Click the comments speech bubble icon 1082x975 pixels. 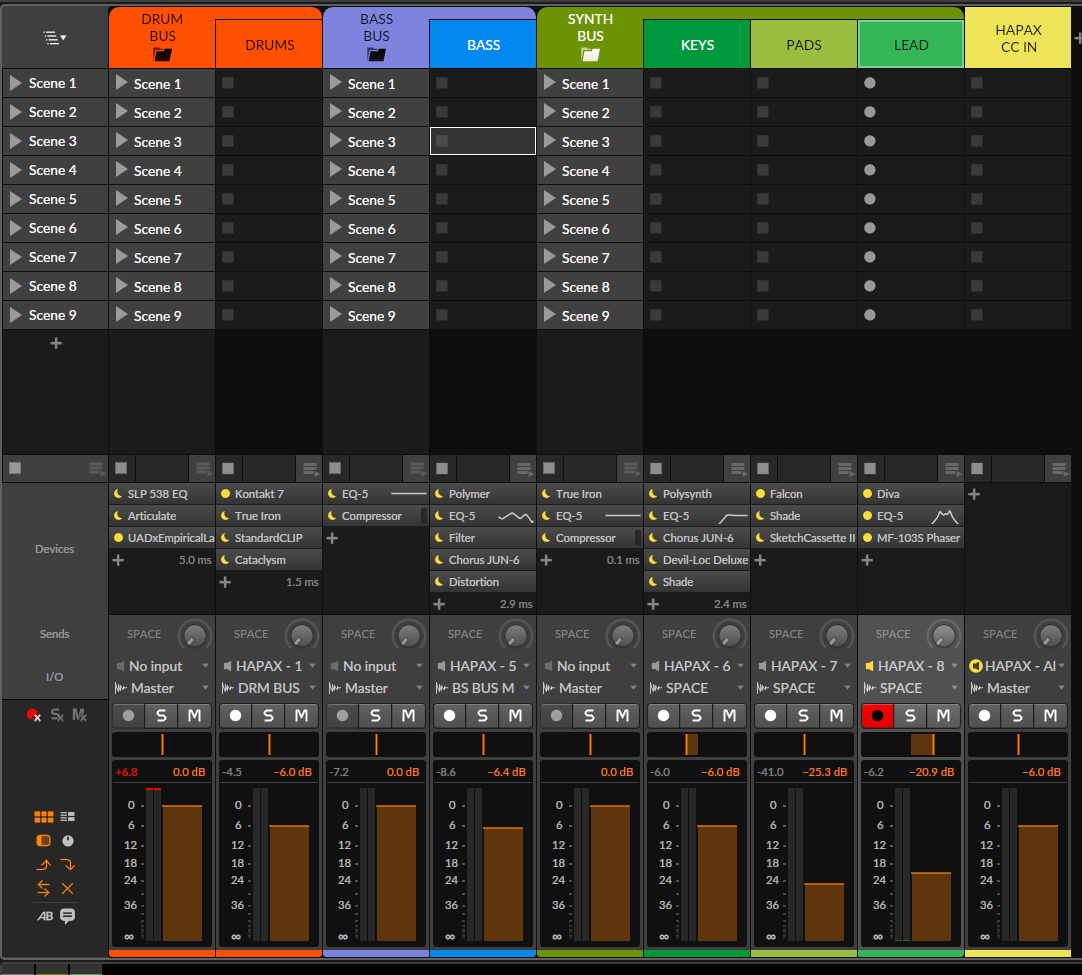pos(68,916)
